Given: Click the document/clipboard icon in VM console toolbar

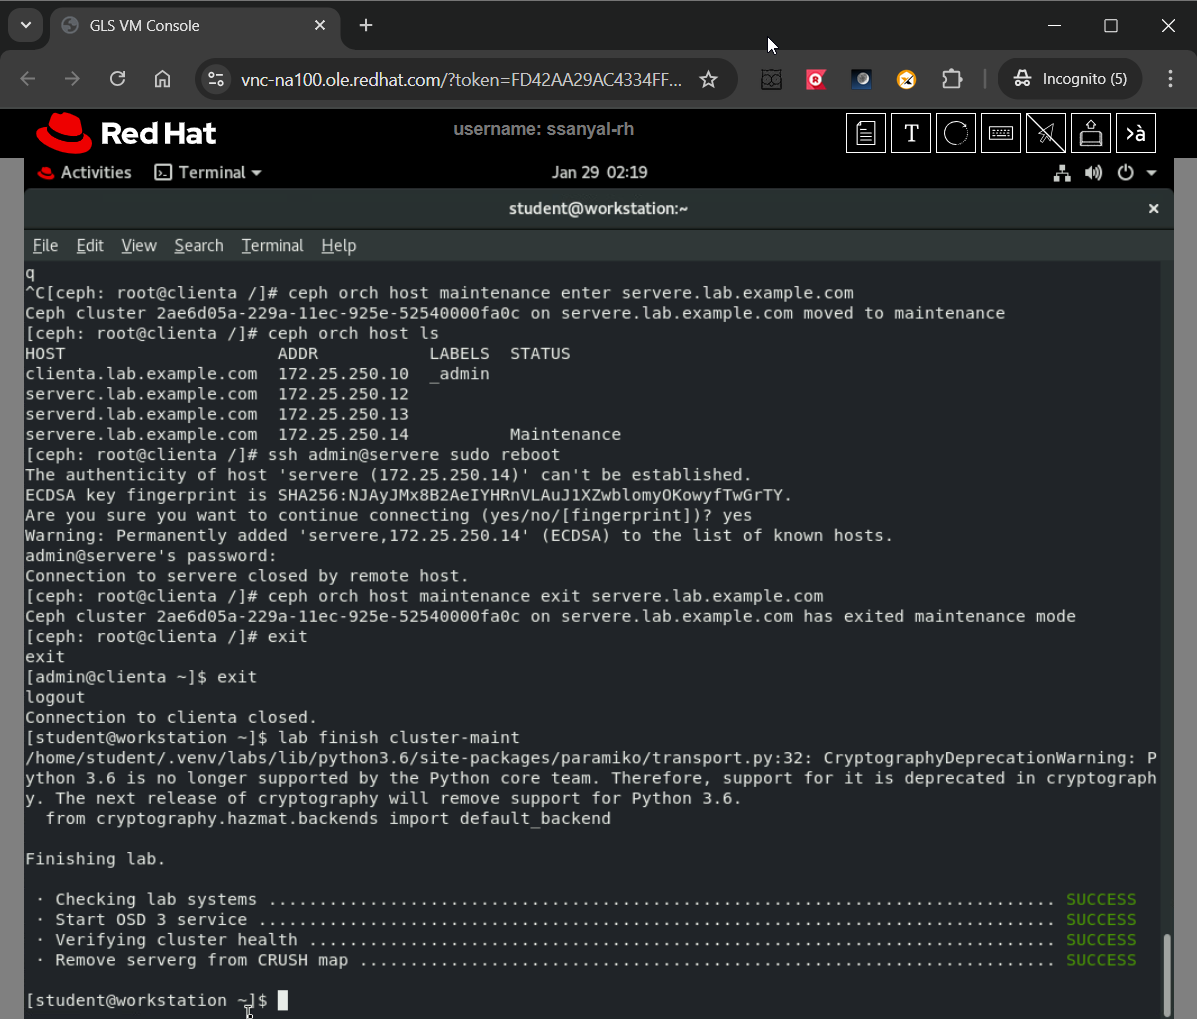Looking at the screenshot, I should (866, 133).
